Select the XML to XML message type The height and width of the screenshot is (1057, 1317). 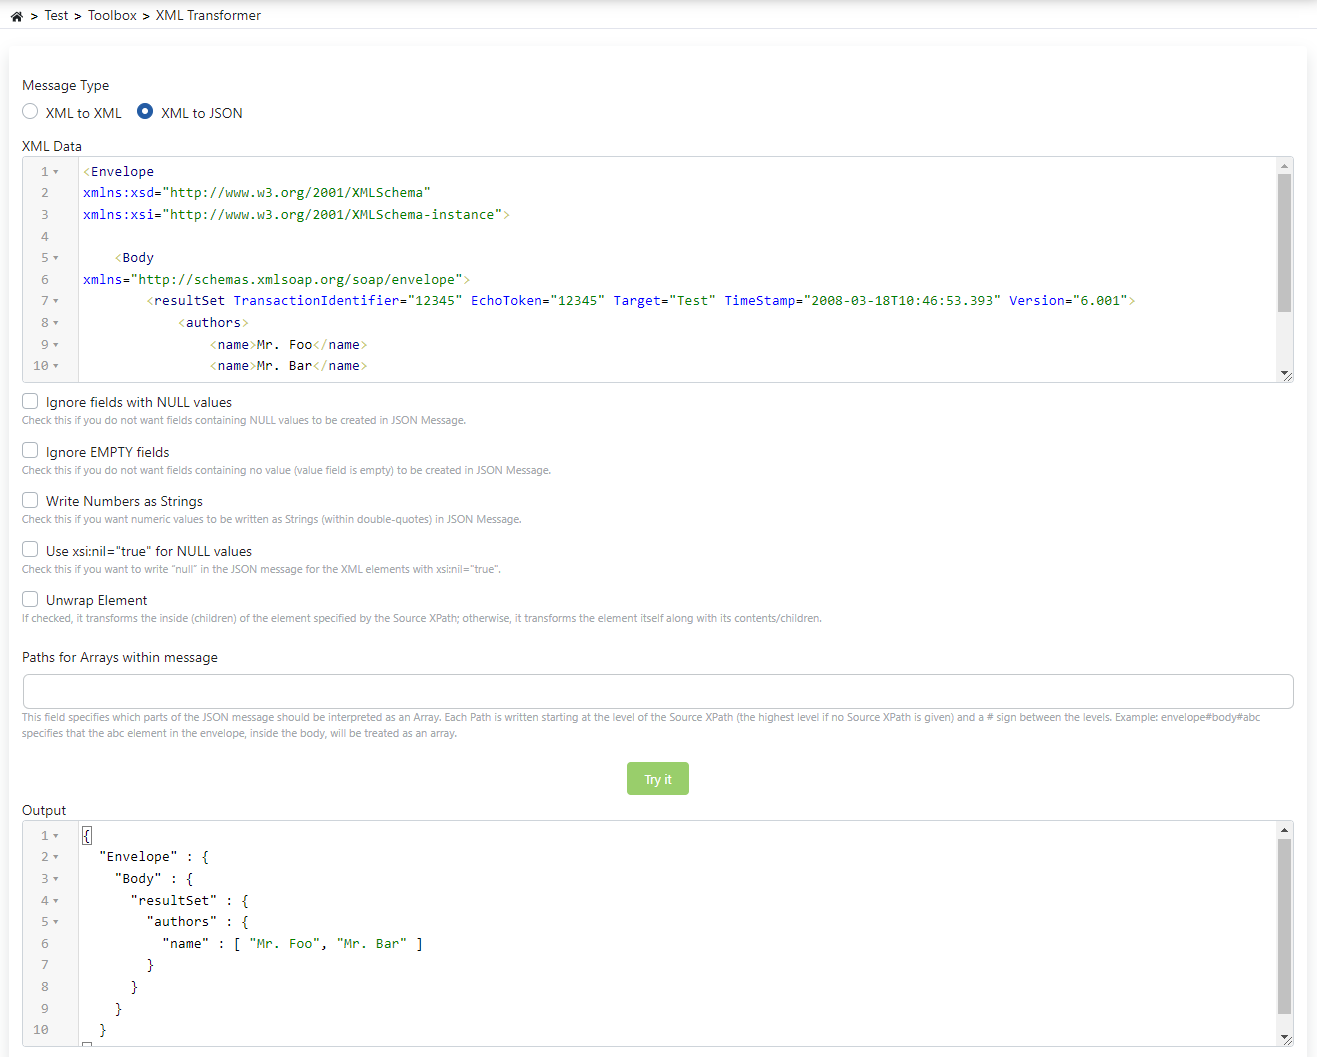click(29, 111)
